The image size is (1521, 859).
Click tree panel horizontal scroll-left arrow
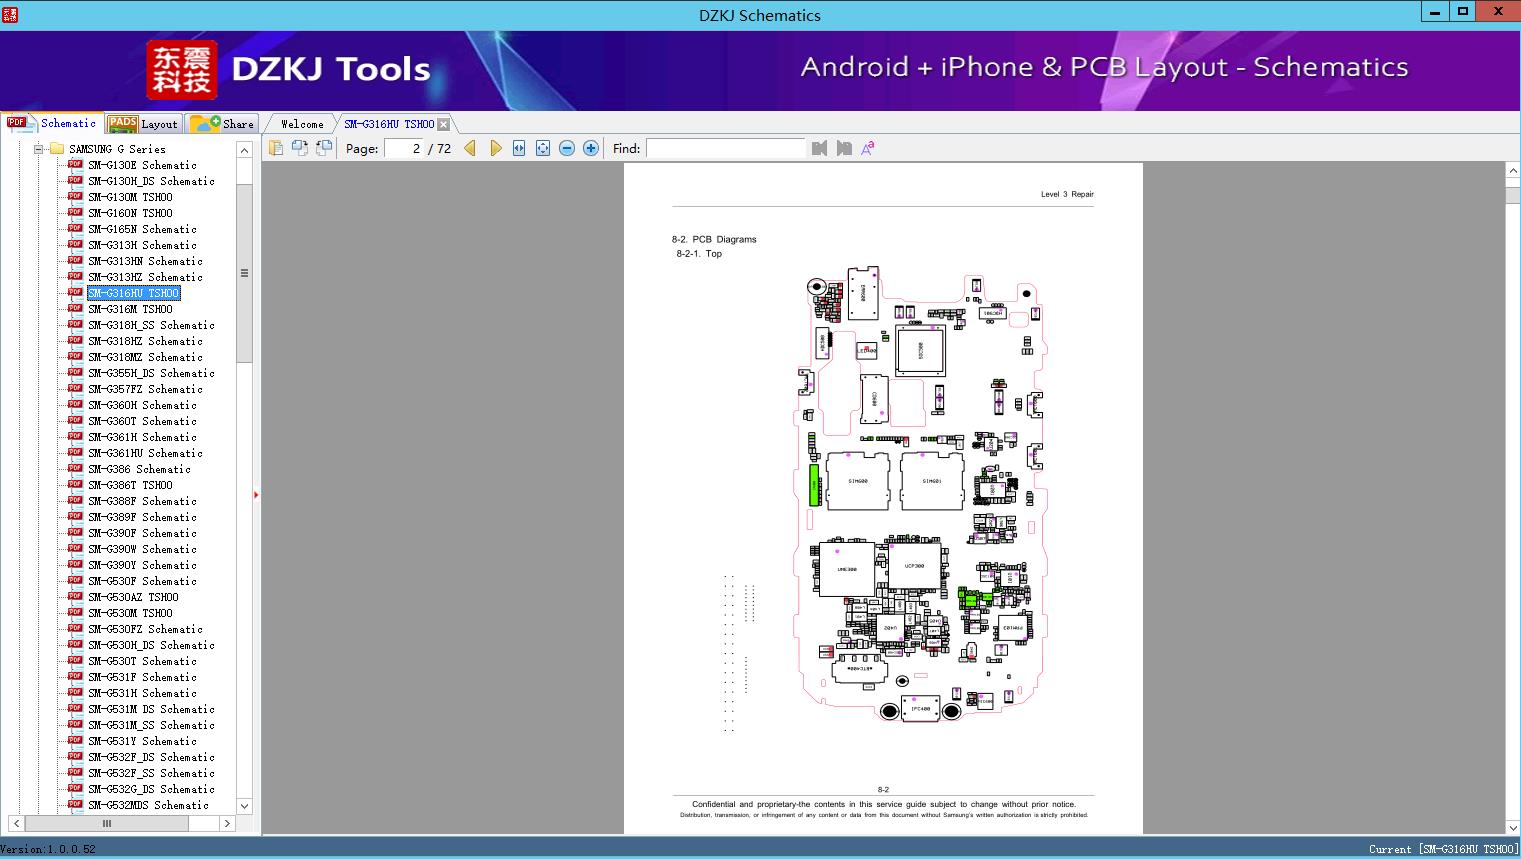16,823
